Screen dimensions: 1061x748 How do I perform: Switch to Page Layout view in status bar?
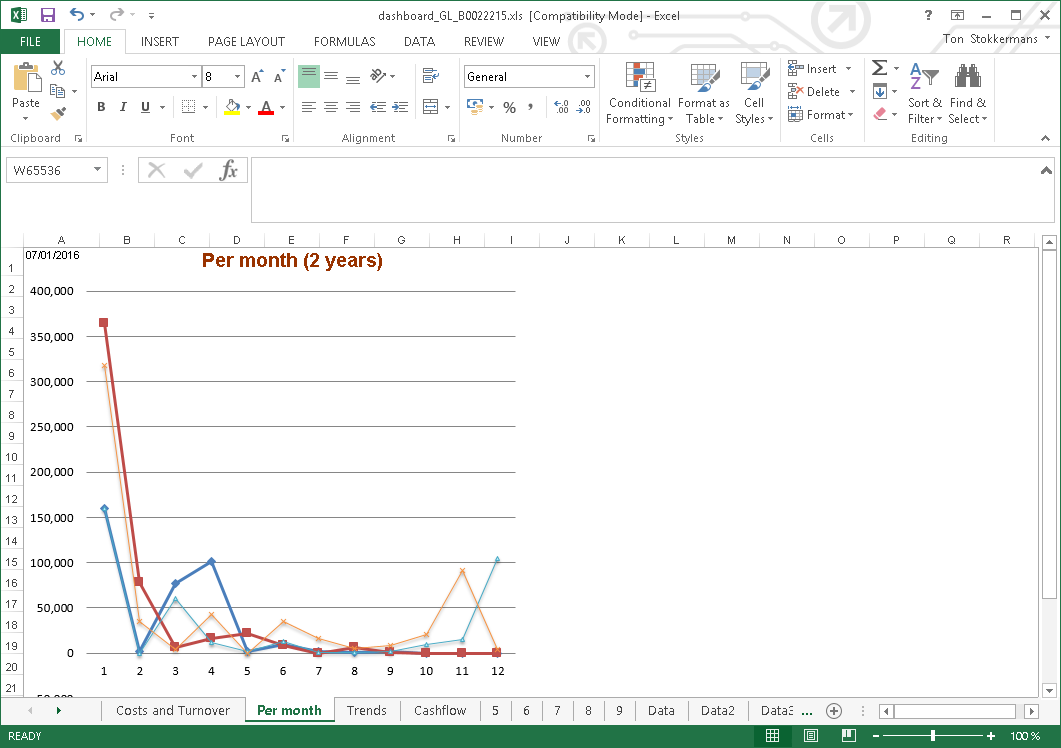811,736
